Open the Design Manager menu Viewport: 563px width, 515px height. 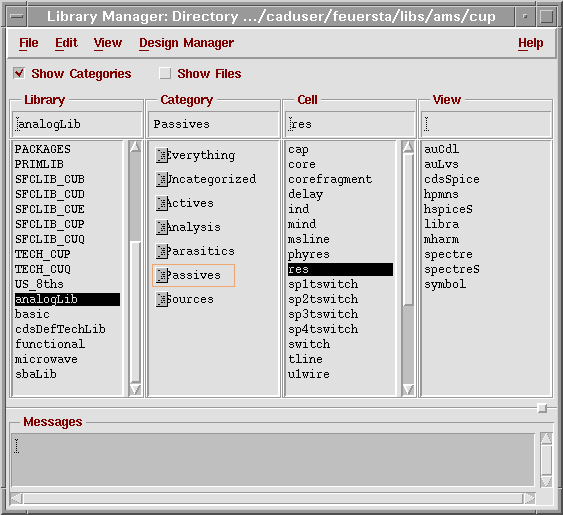[x=186, y=43]
